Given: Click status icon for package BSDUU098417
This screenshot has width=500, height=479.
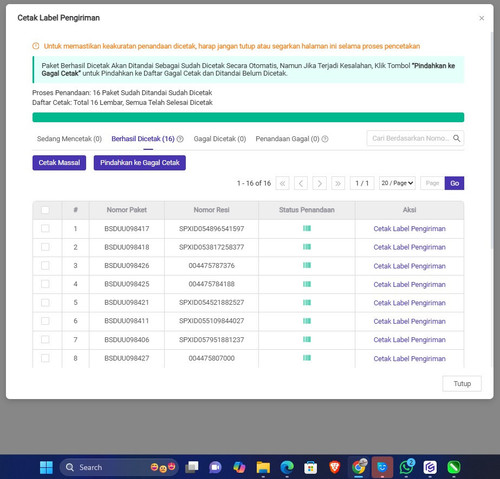Looking at the screenshot, I should [307, 228].
